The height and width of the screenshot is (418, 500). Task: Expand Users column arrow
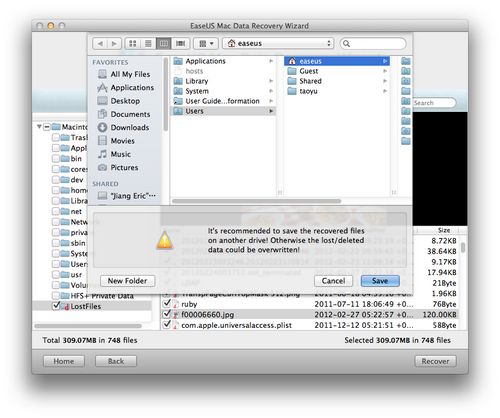click(271, 111)
